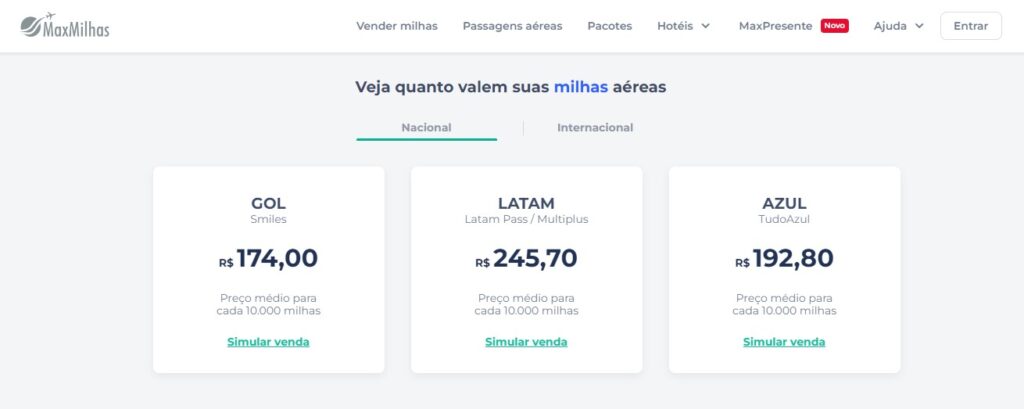Image resolution: width=1024 pixels, height=409 pixels.
Task: Click the R$ 245,70 LATAM price
Action: (x=526, y=259)
